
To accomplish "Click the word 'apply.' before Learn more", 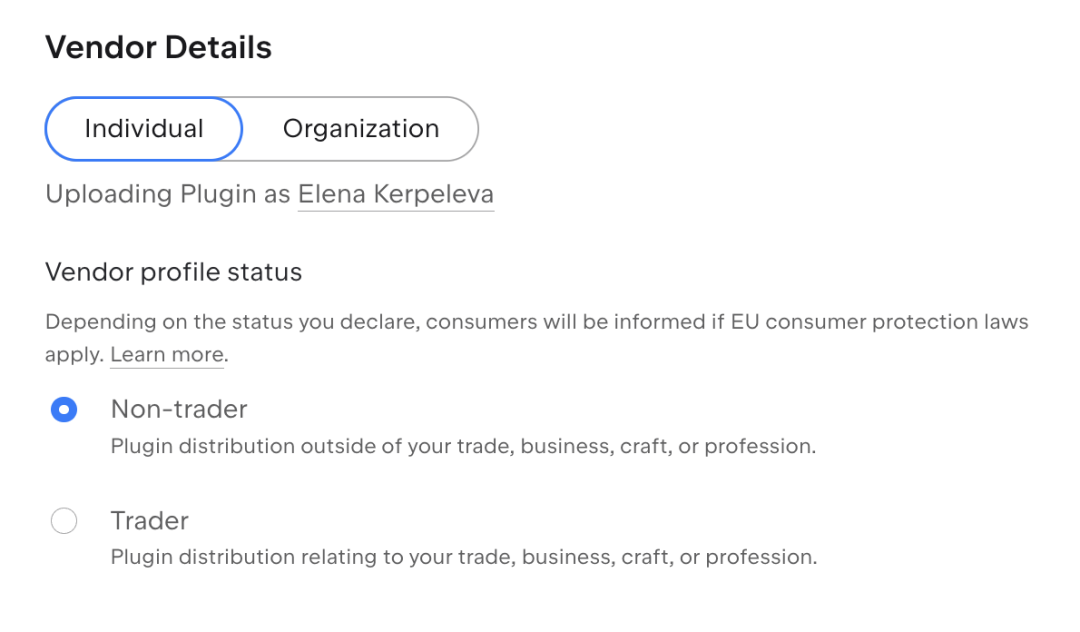I will (x=74, y=355).
